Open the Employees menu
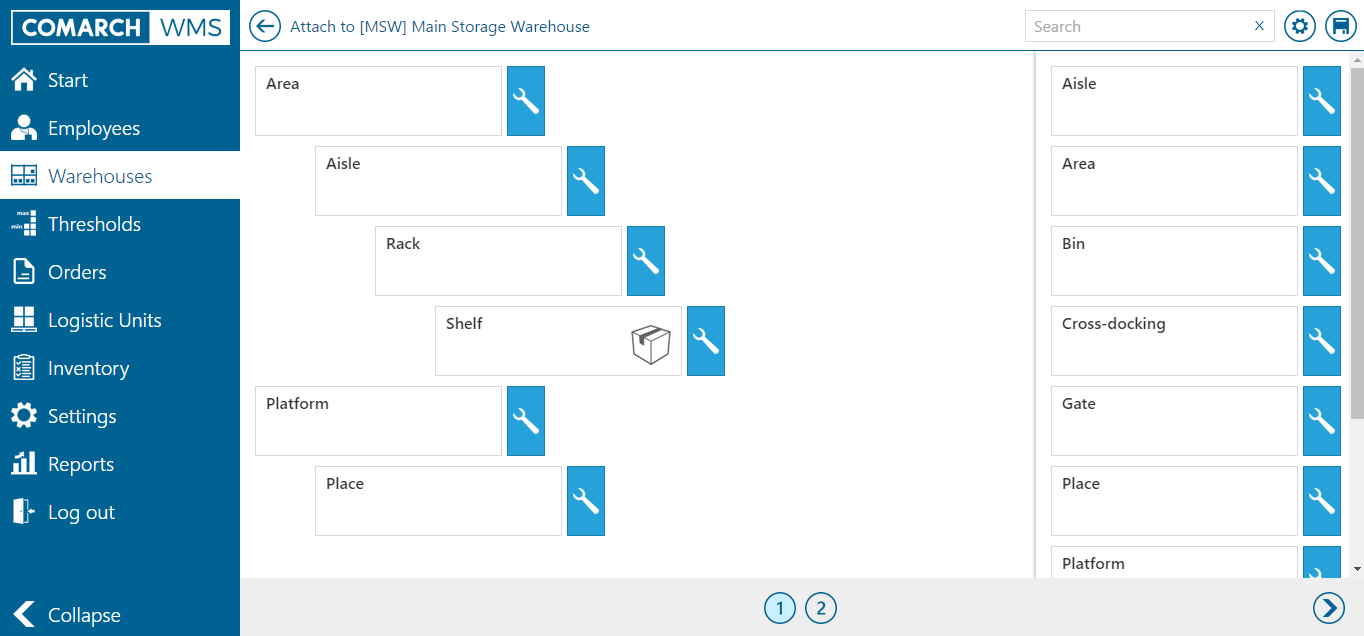The image size is (1364, 636). 93,128
